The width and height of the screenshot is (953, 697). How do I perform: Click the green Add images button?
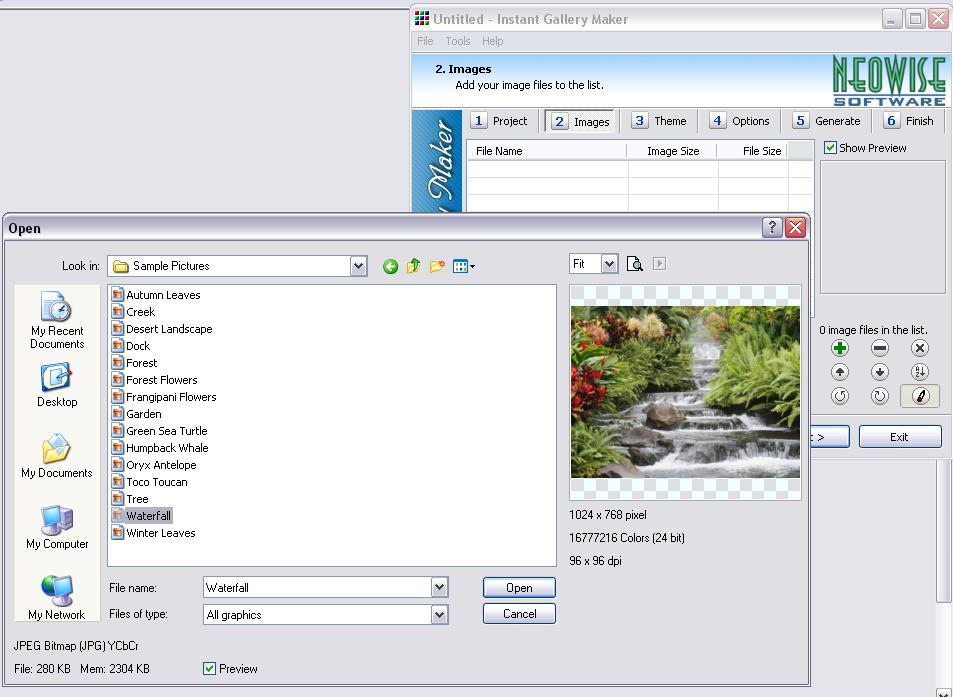click(x=840, y=348)
